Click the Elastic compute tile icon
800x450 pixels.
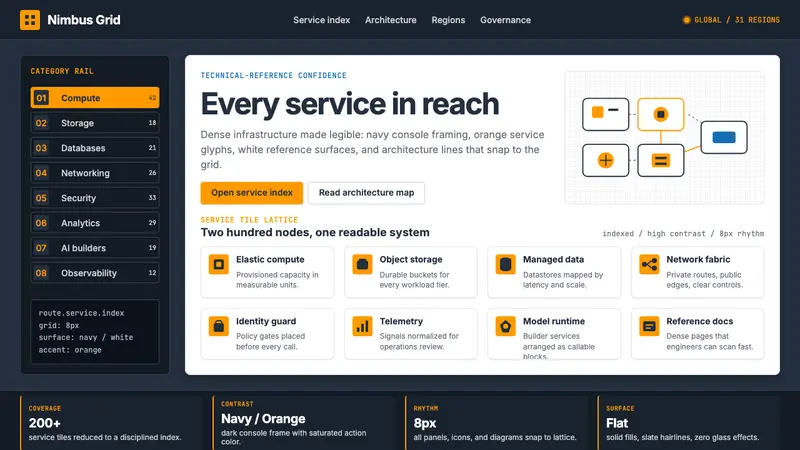[x=218, y=264]
